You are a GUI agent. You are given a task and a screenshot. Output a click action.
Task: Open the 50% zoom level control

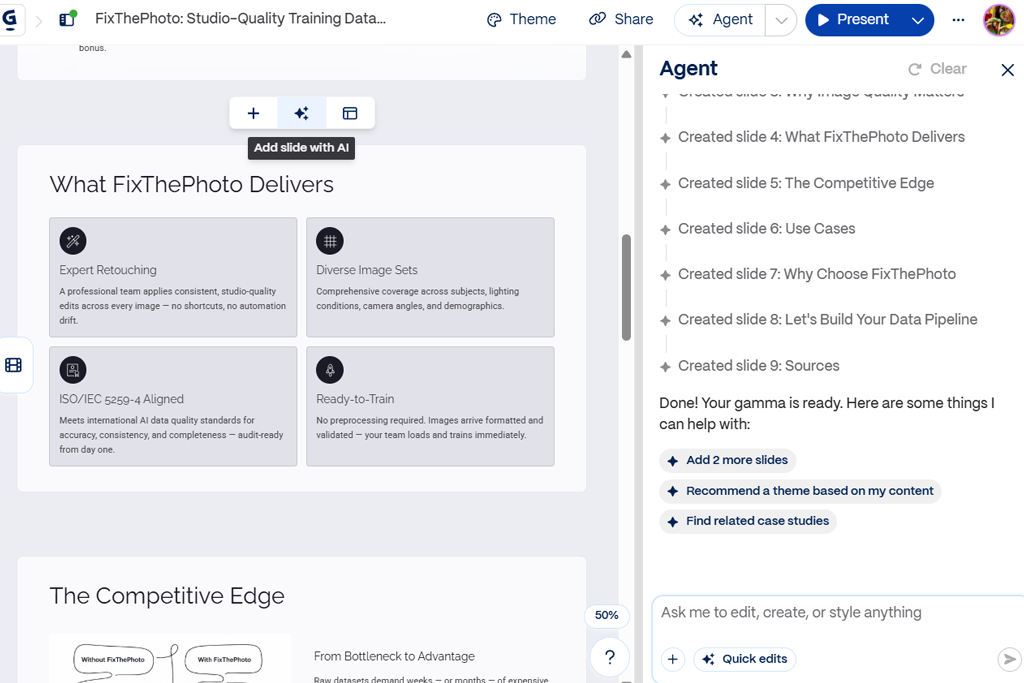[x=606, y=615]
